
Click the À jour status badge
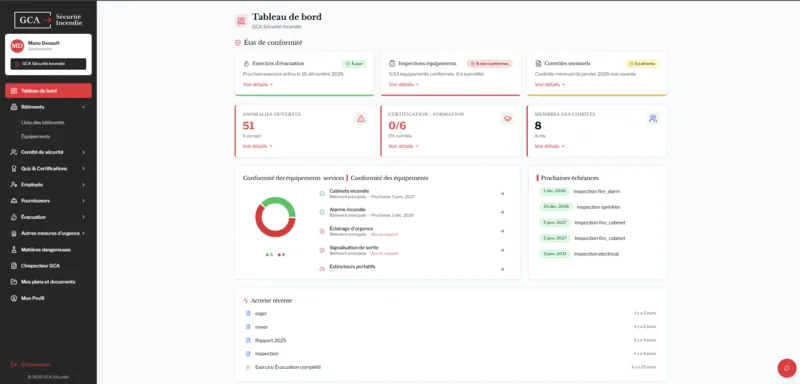pos(354,64)
